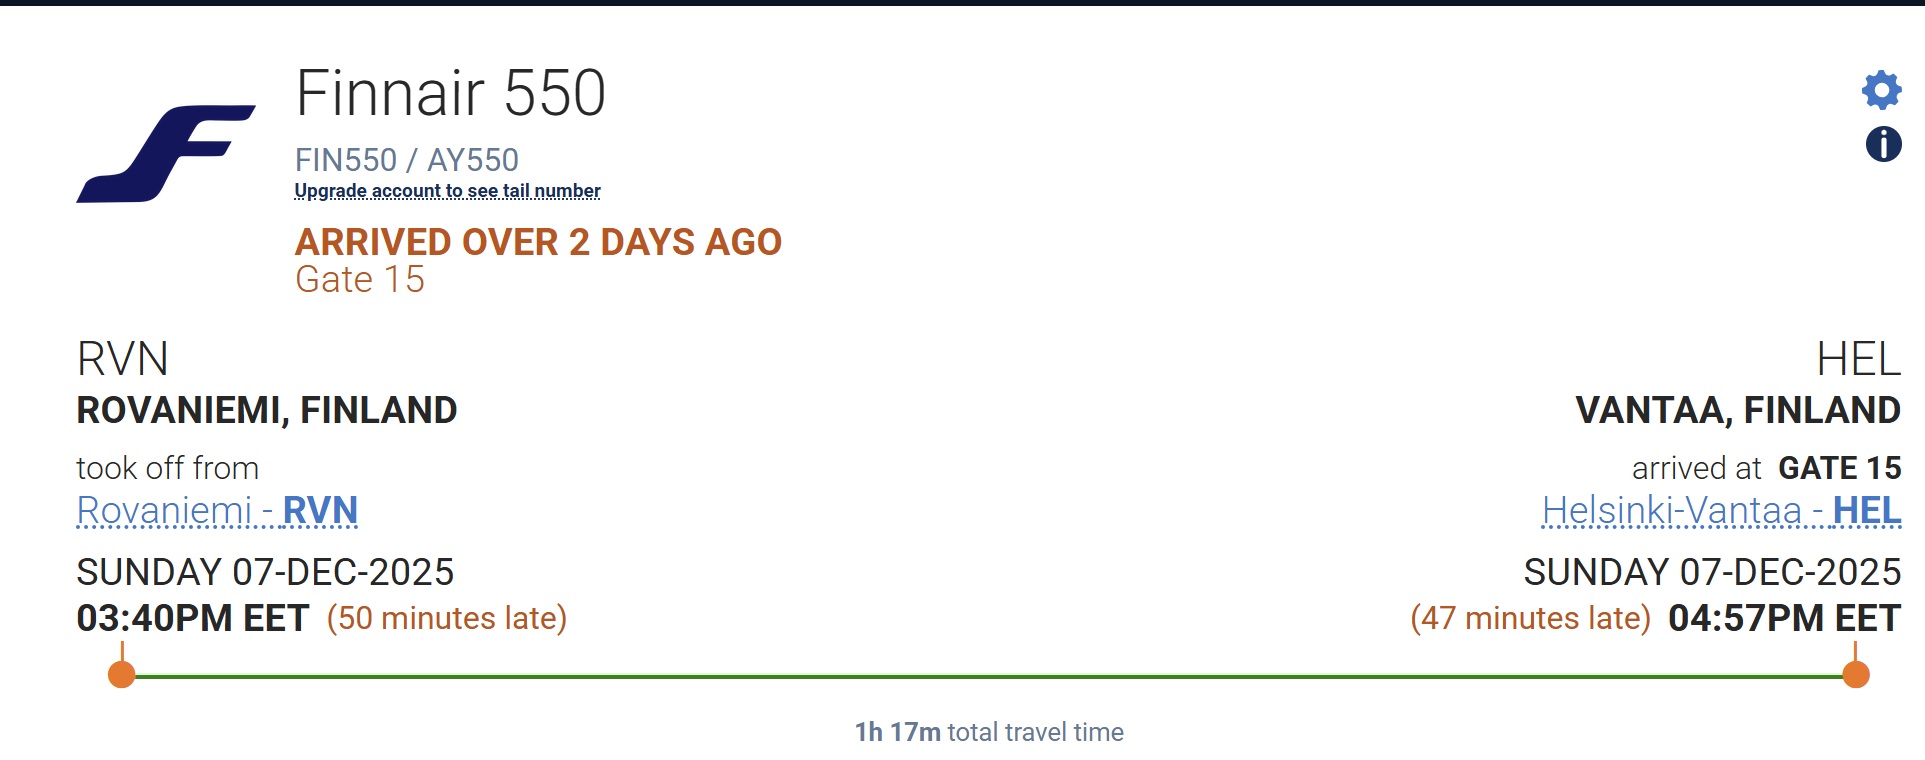Click the Finnair 550 flight title
This screenshot has width=1925, height=760.
click(450, 94)
